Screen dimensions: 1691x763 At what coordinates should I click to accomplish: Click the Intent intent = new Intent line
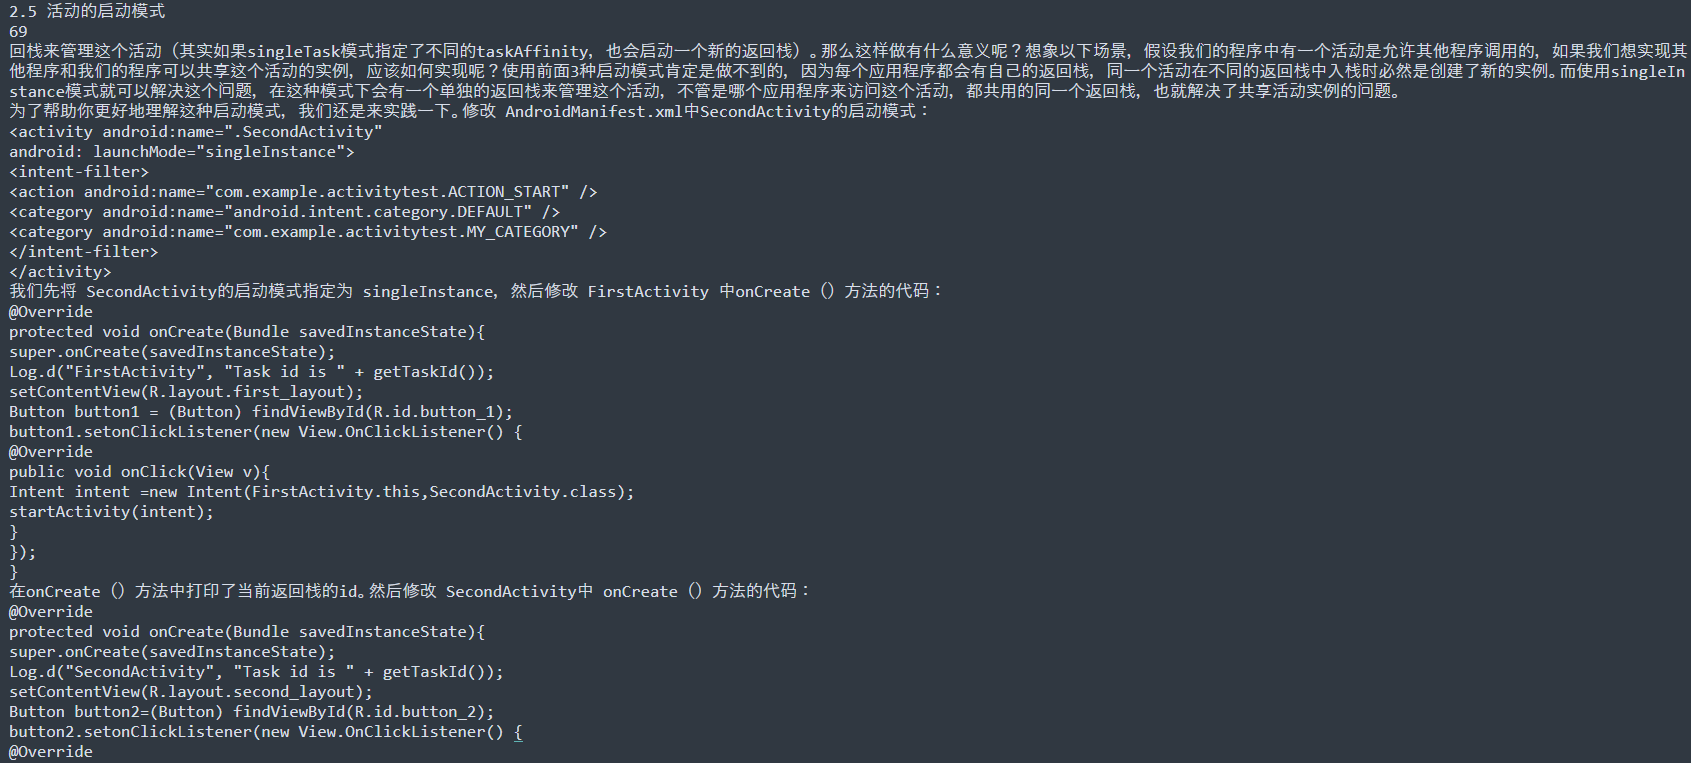[322, 491]
